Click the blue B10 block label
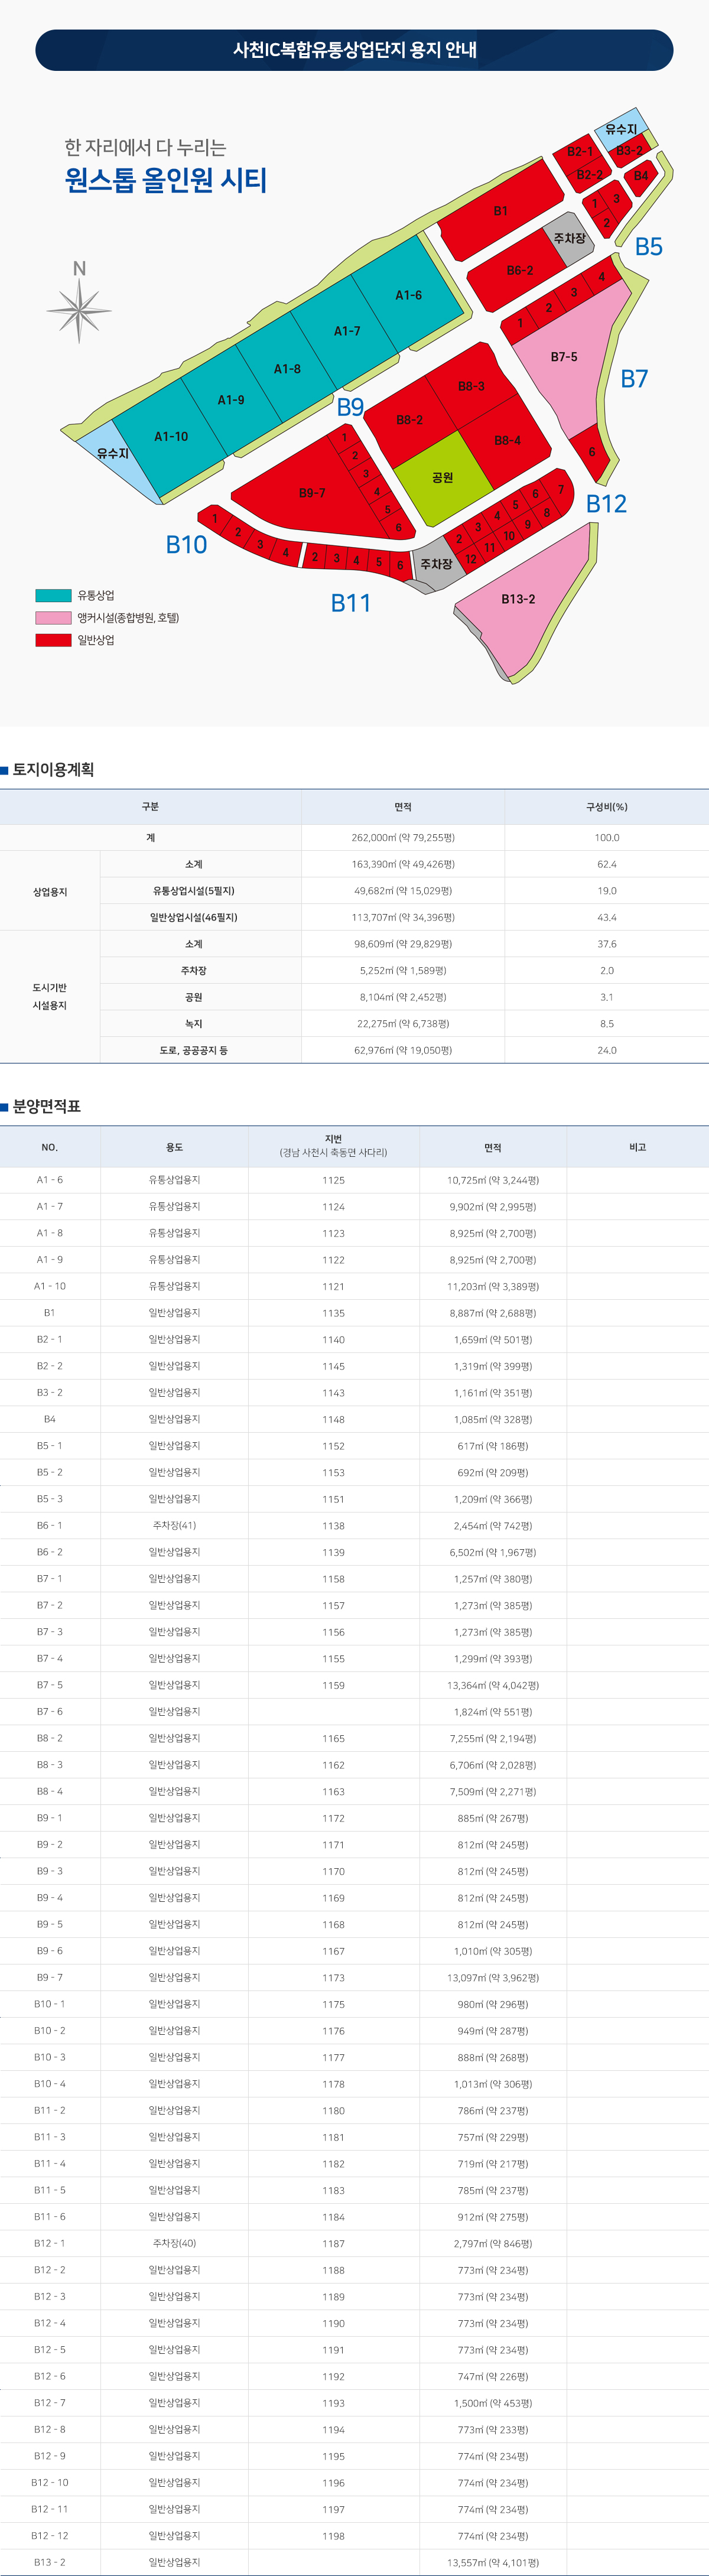The height and width of the screenshot is (2576, 709). (186, 545)
